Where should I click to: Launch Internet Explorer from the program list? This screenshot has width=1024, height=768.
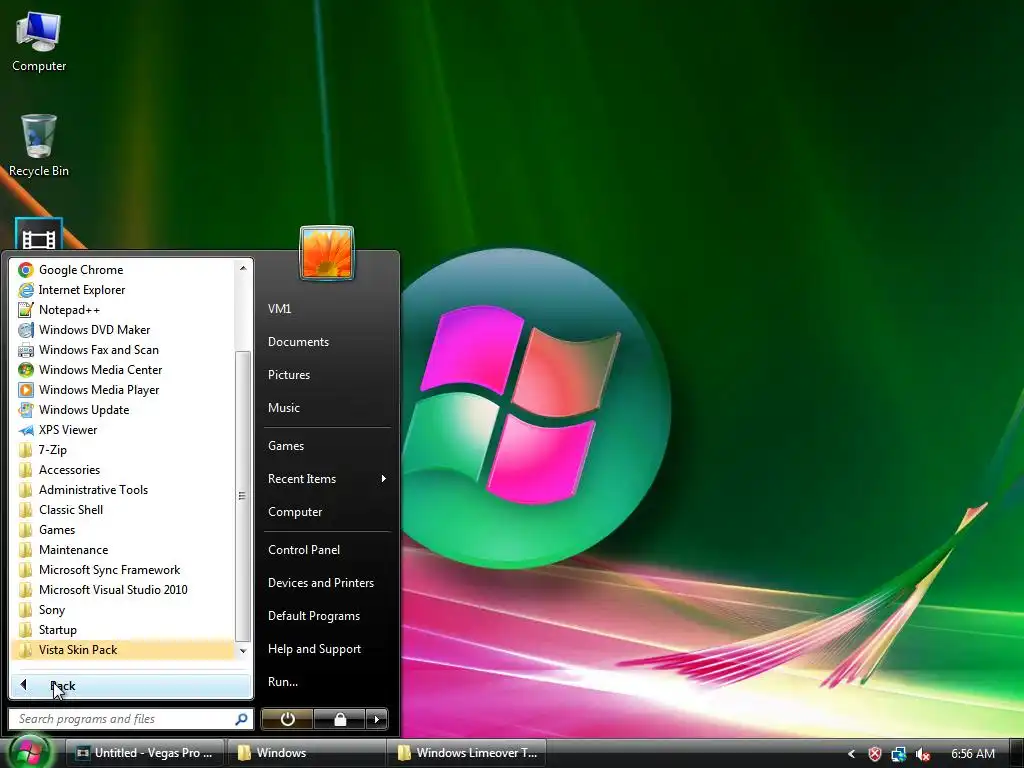(x=123, y=290)
